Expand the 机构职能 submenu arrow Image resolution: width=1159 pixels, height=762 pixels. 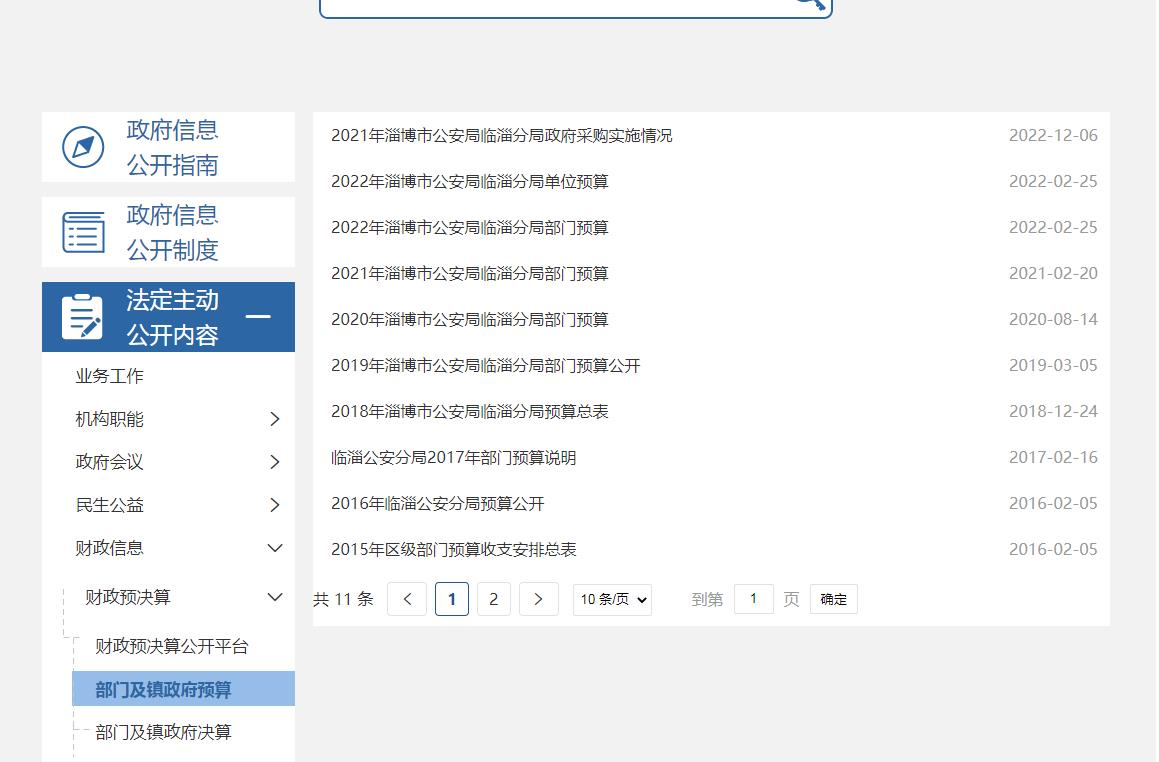tap(275, 419)
